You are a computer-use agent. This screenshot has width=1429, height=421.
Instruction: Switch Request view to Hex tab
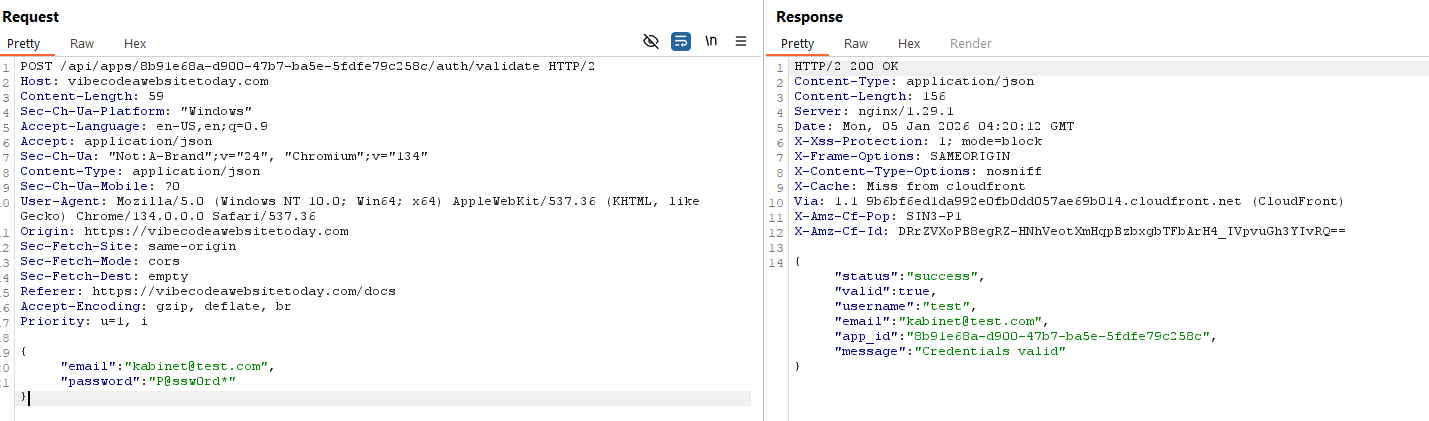click(x=135, y=44)
